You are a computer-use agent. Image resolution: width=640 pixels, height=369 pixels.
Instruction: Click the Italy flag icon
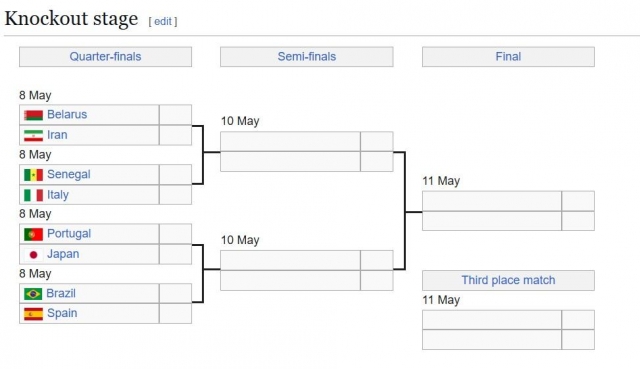(x=33, y=195)
